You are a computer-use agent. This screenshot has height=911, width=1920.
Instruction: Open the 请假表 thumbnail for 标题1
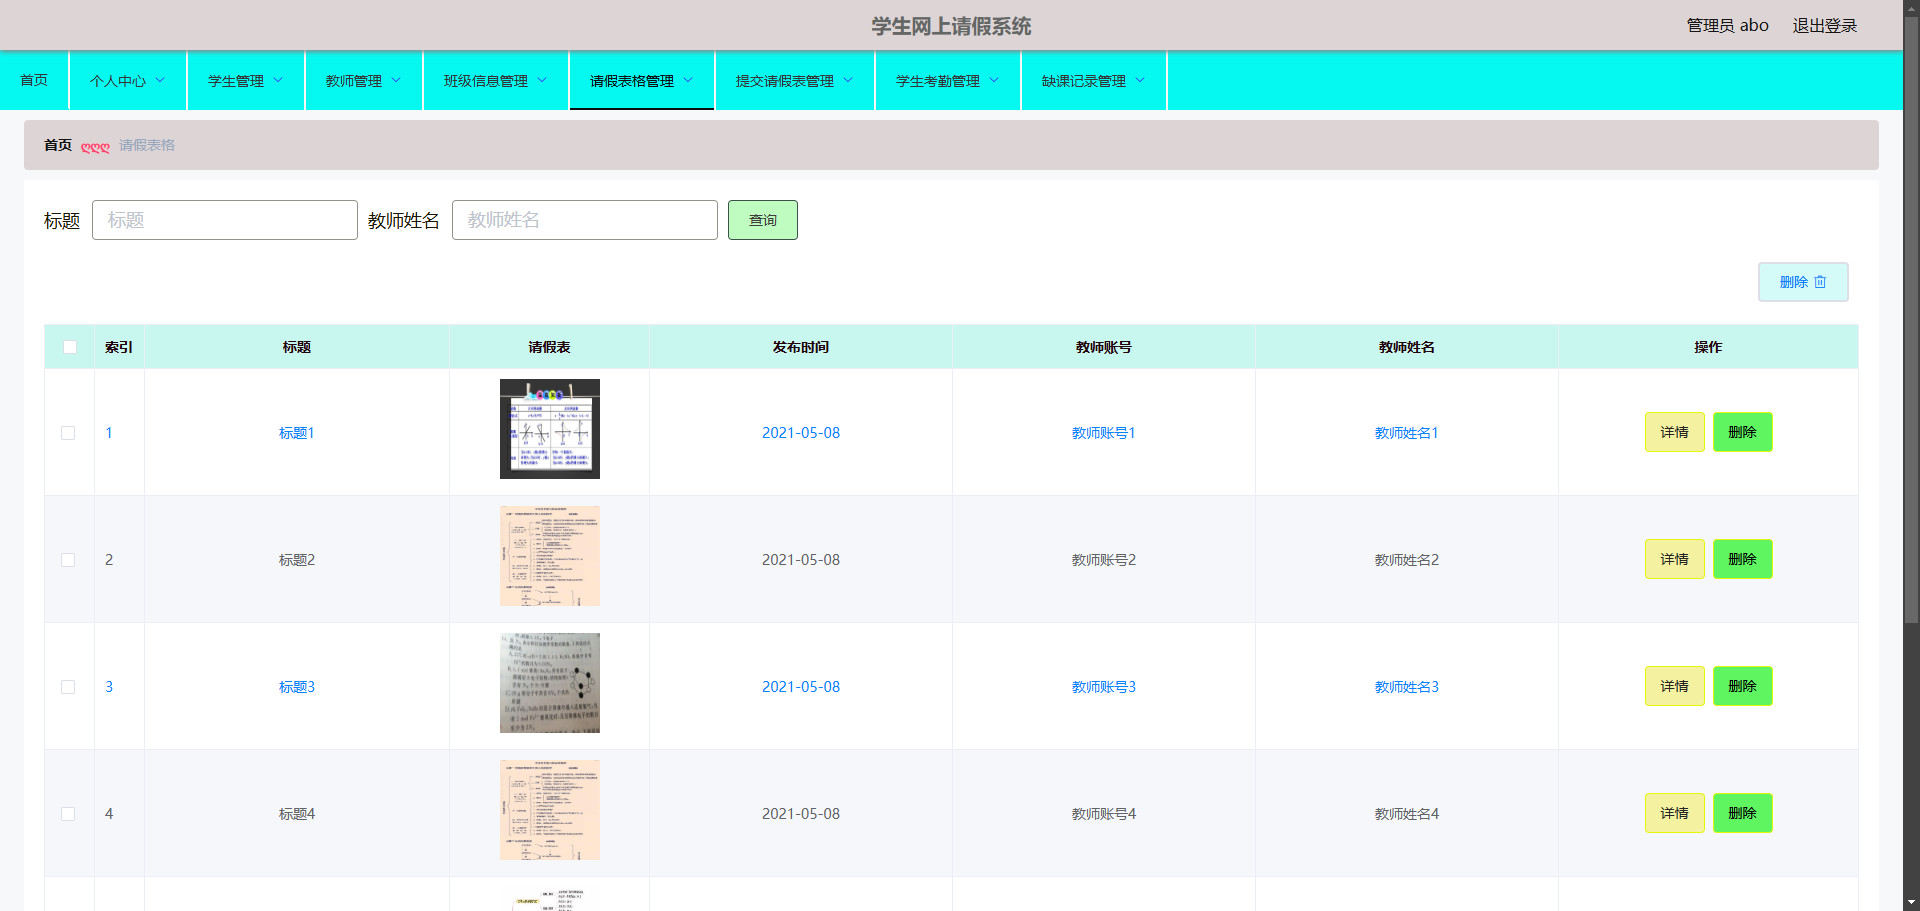click(x=550, y=429)
